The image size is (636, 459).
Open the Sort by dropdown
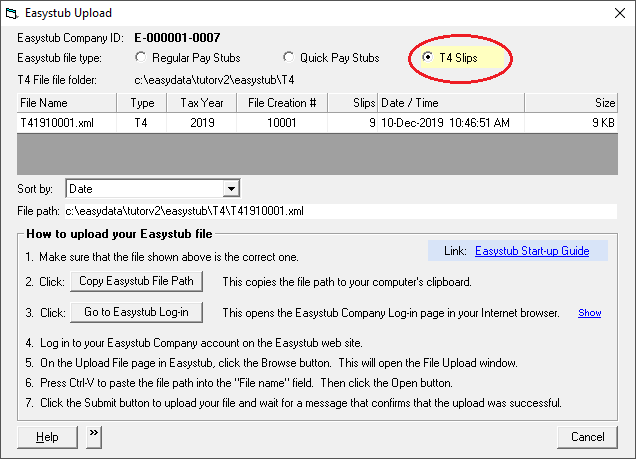tap(231, 189)
